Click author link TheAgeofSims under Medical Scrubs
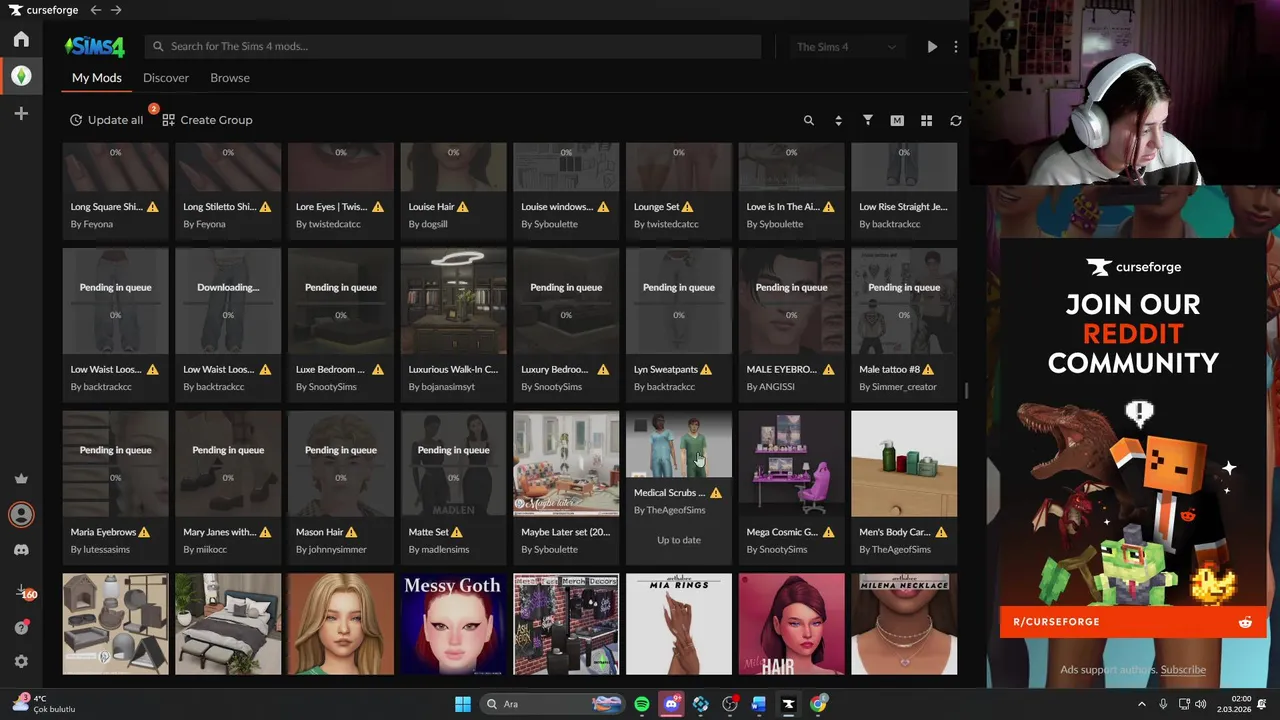Viewport: 1280px width, 720px height. tap(676, 510)
